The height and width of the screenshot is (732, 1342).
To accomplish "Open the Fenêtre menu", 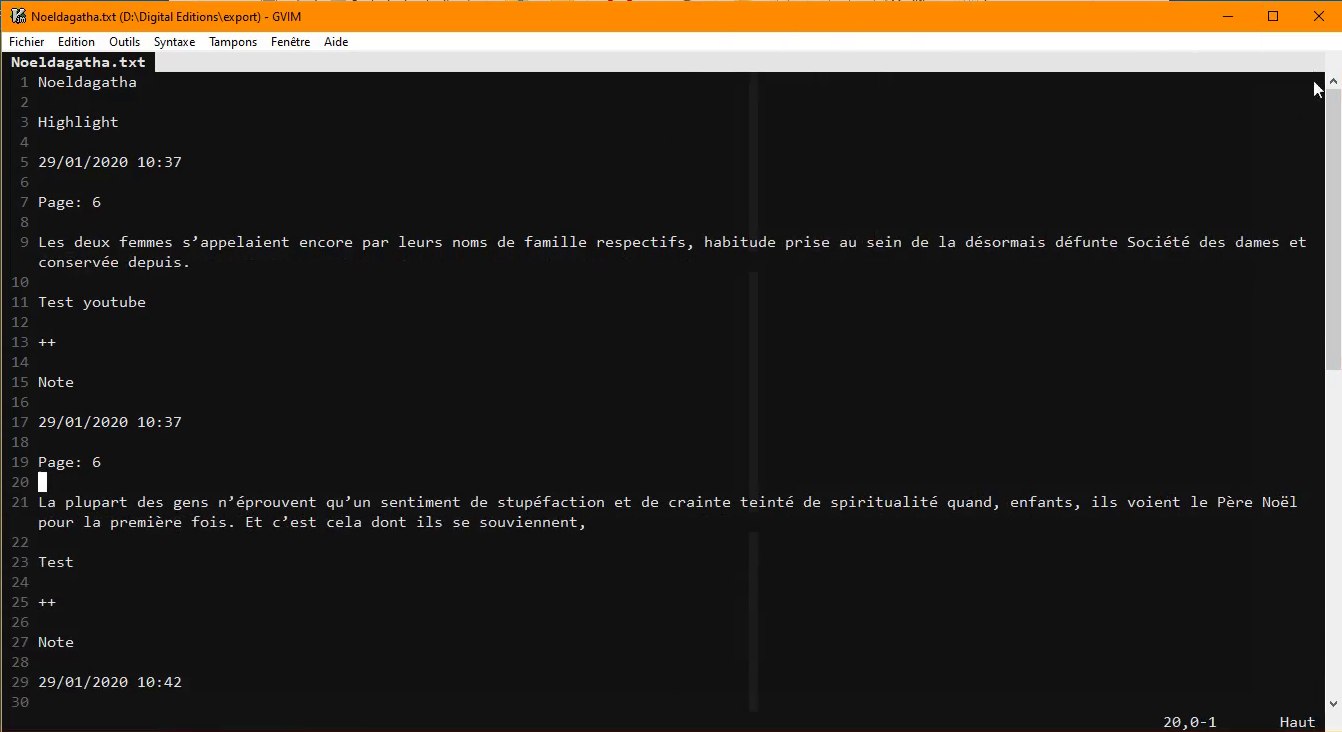I will [x=290, y=42].
